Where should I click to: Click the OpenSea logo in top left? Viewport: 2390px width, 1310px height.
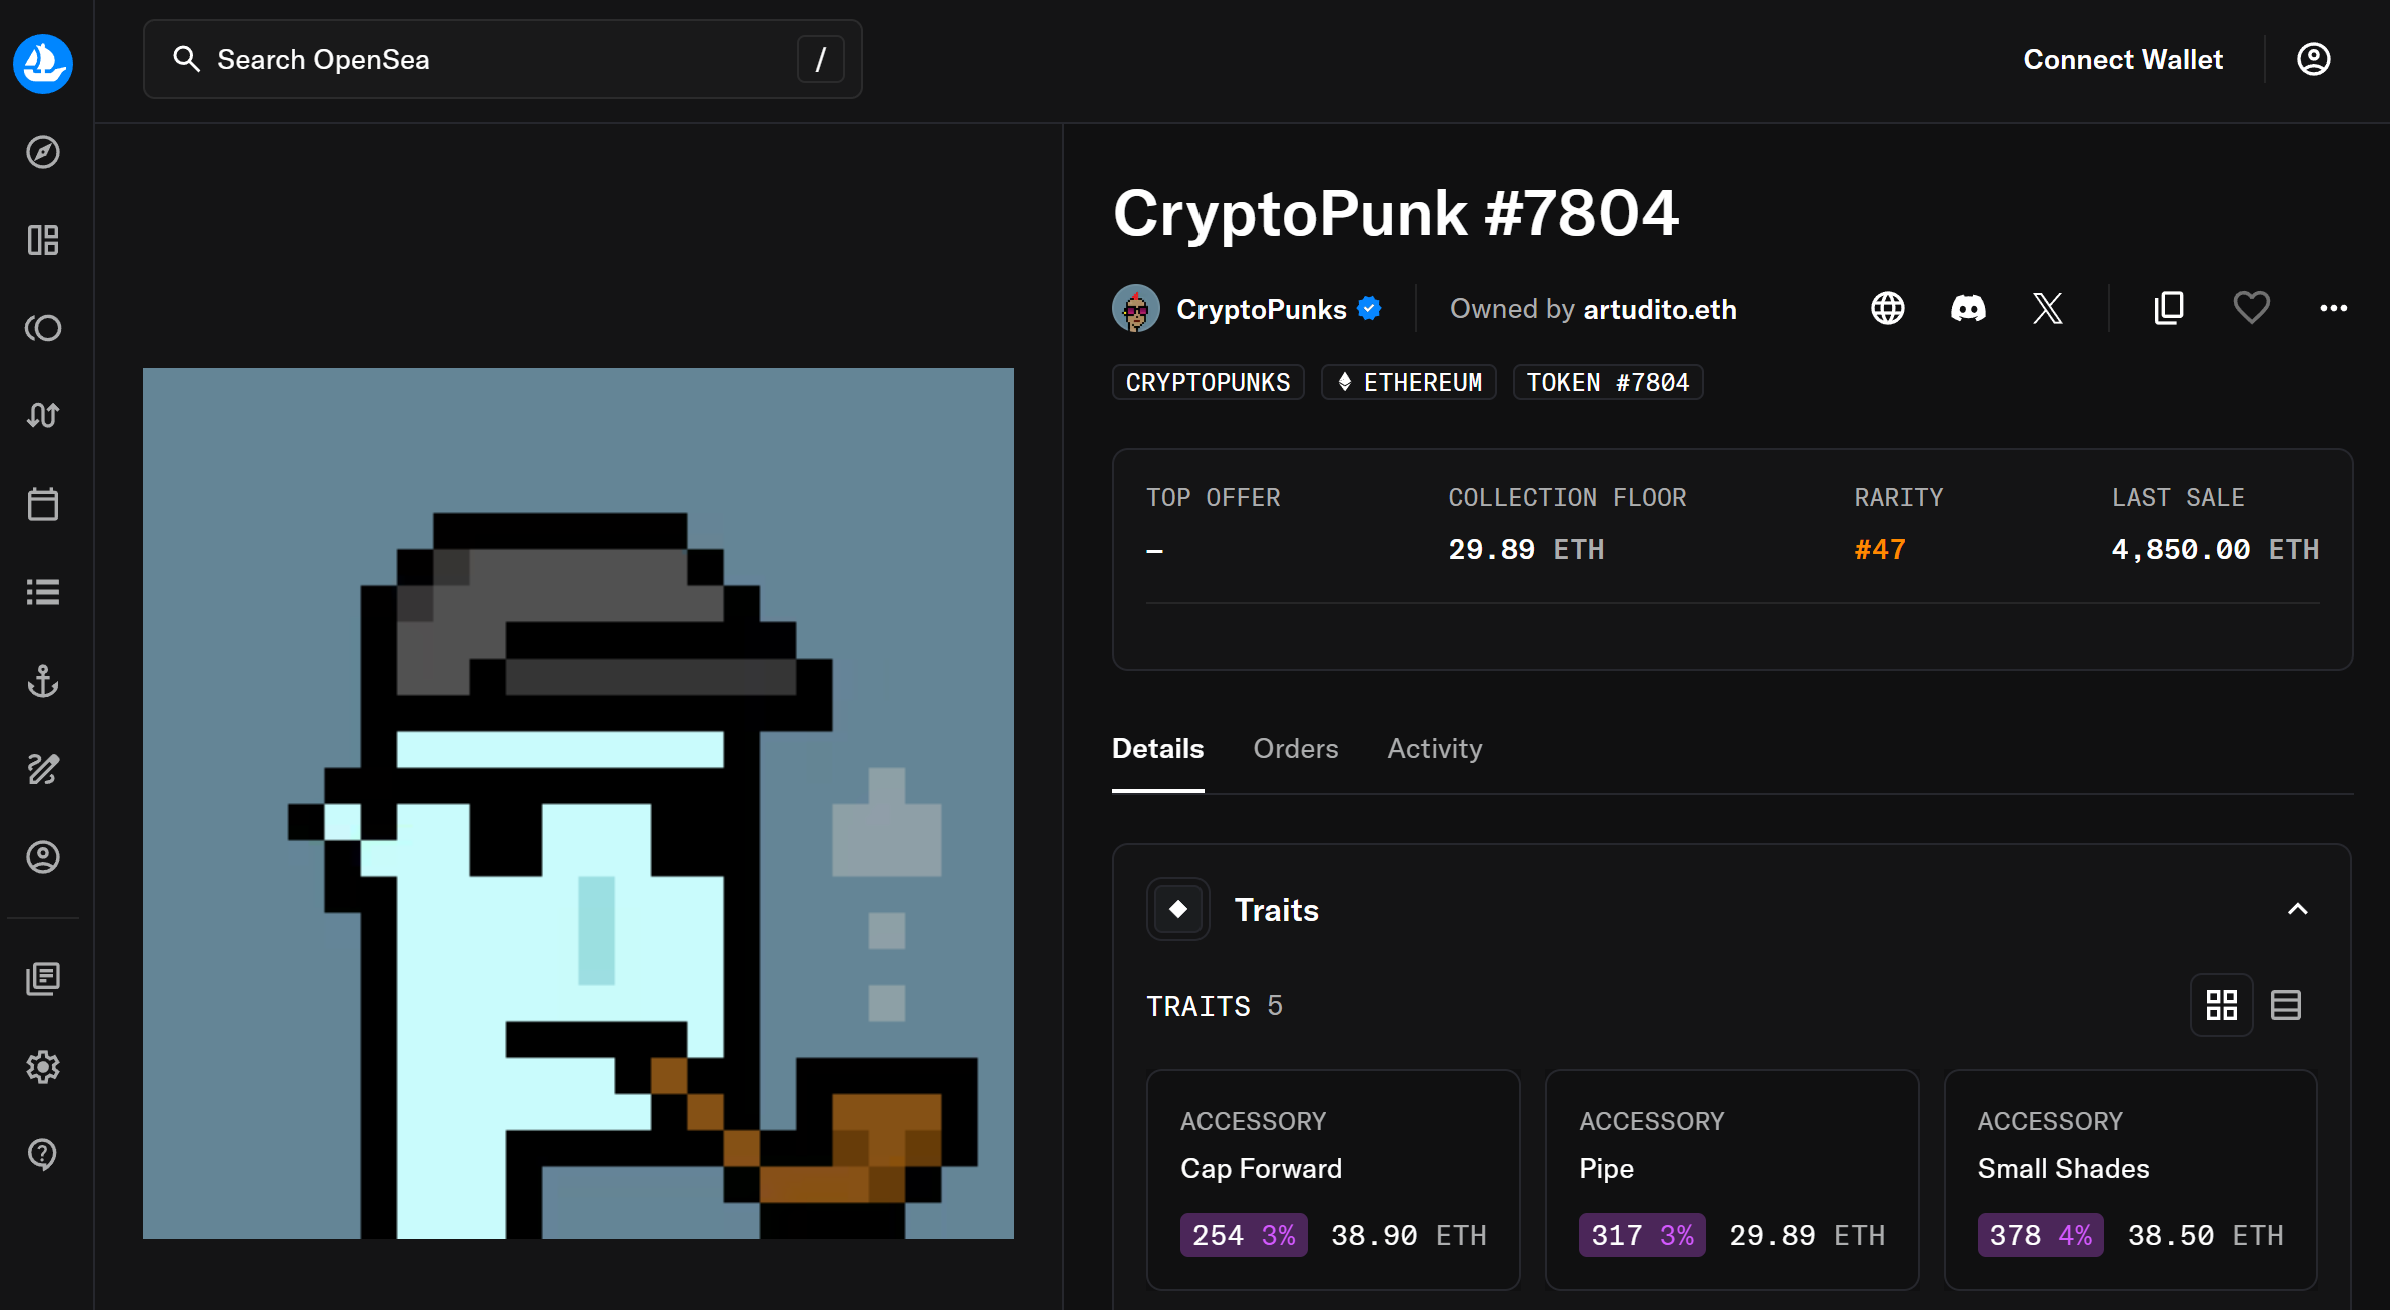click(43, 64)
